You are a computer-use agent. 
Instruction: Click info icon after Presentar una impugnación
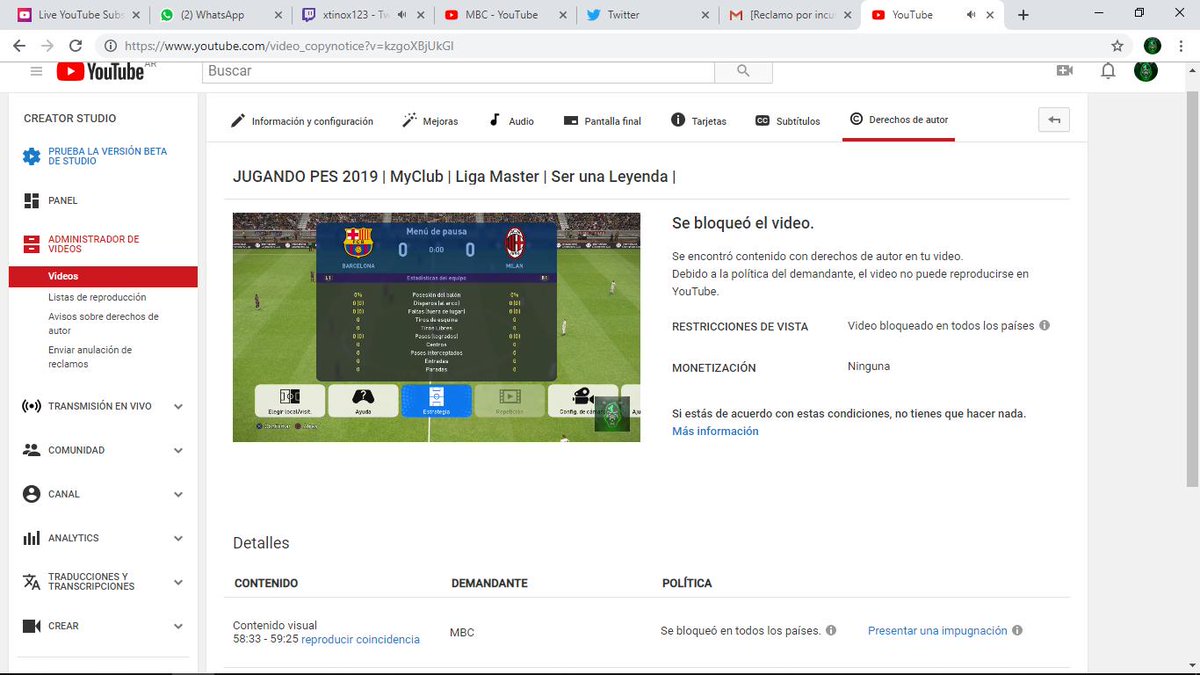[x=1017, y=631]
